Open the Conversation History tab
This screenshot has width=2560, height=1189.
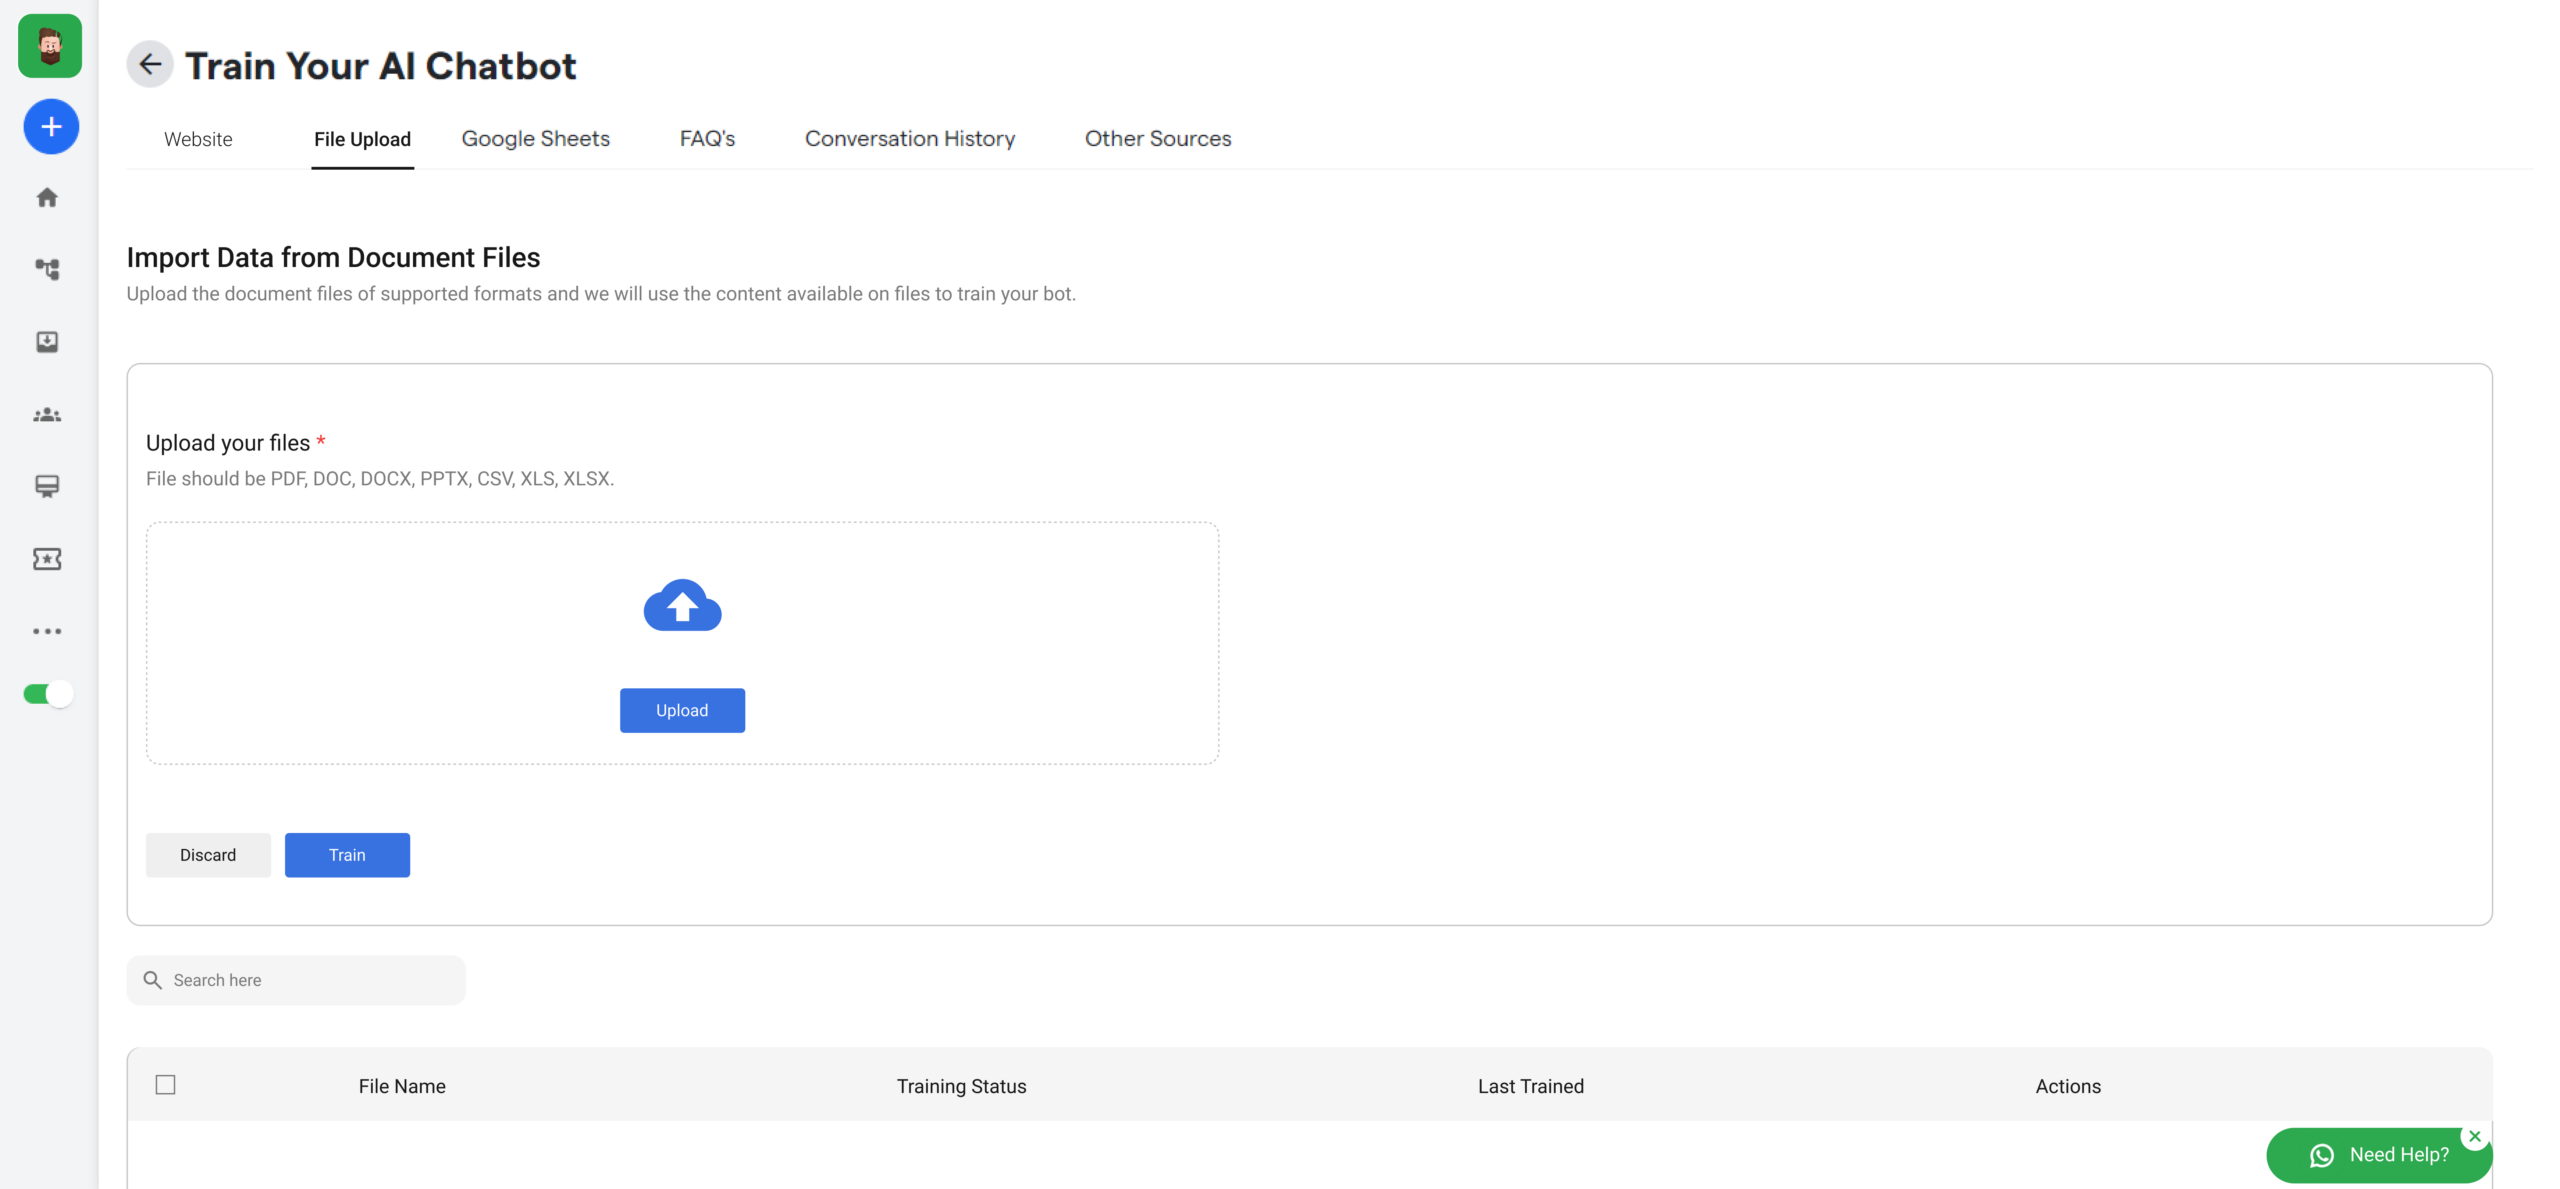(910, 139)
